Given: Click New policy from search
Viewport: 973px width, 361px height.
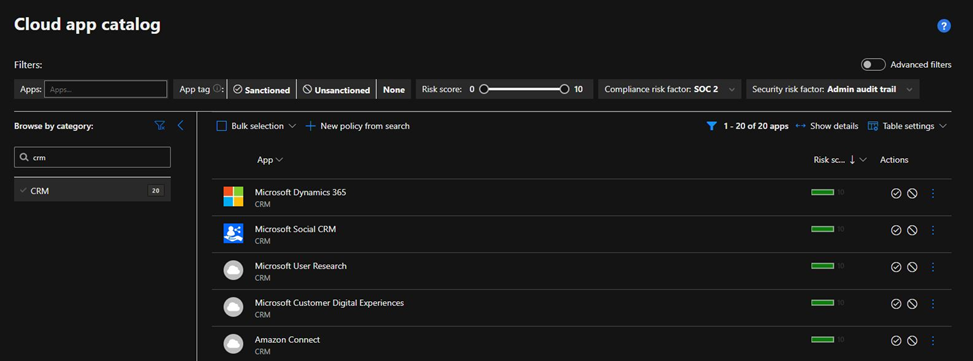Looking at the screenshot, I should [x=358, y=126].
